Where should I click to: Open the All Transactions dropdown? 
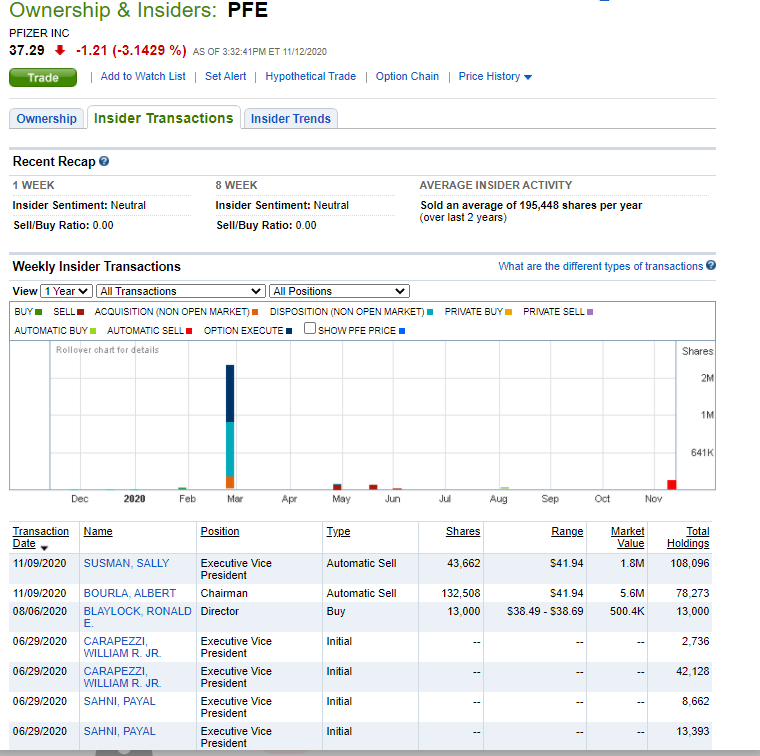point(180,291)
